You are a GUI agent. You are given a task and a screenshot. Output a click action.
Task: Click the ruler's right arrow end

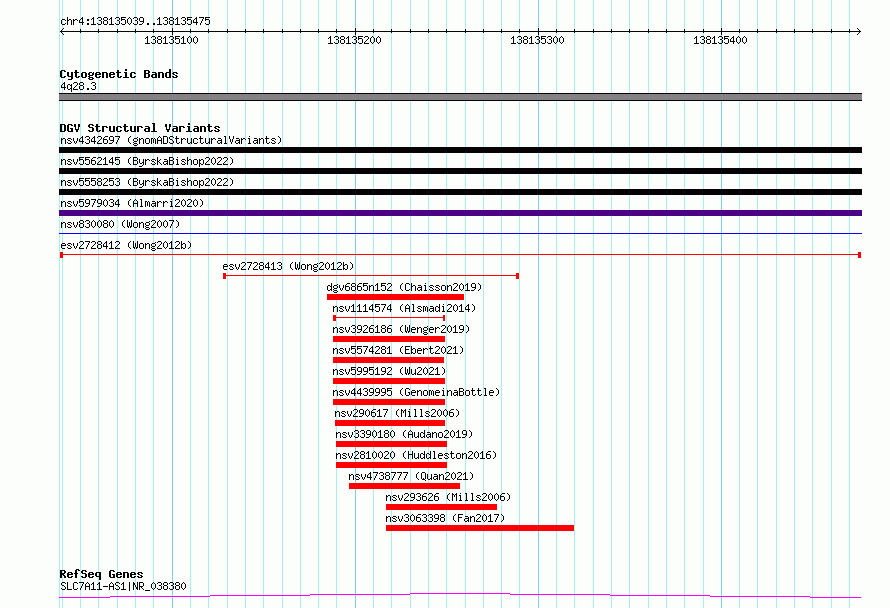(859, 31)
